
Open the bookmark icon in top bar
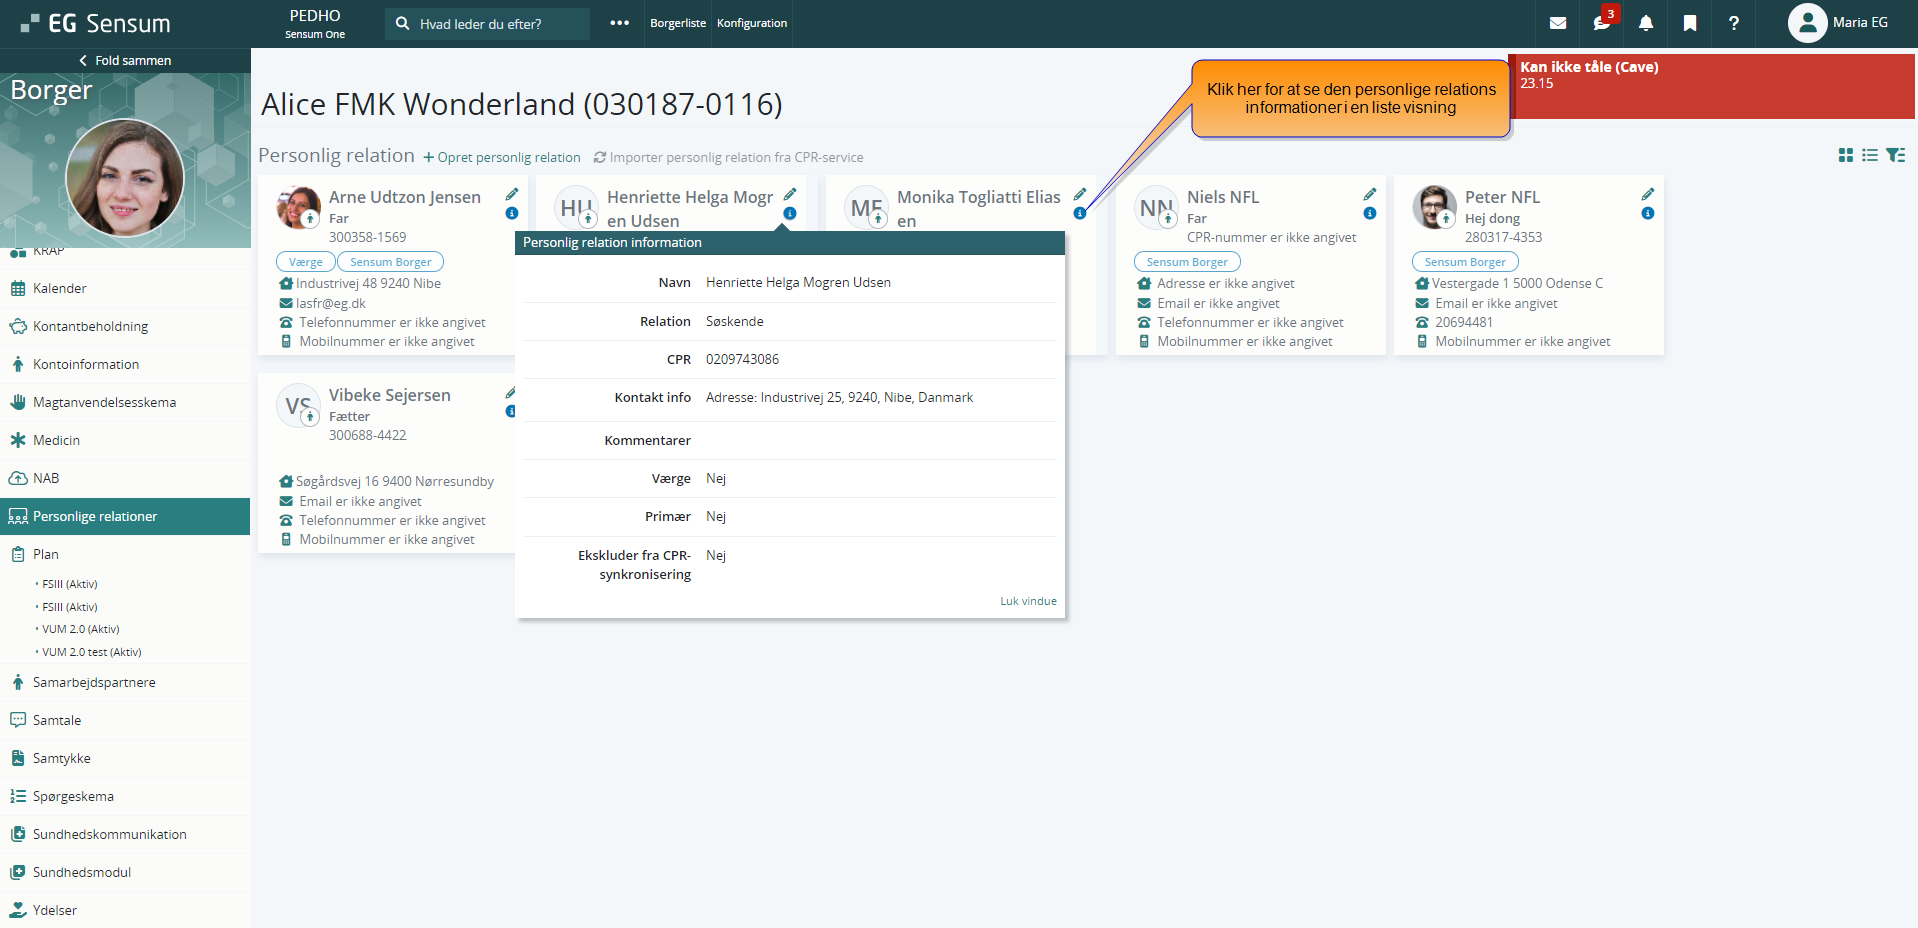click(x=1689, y=23)
